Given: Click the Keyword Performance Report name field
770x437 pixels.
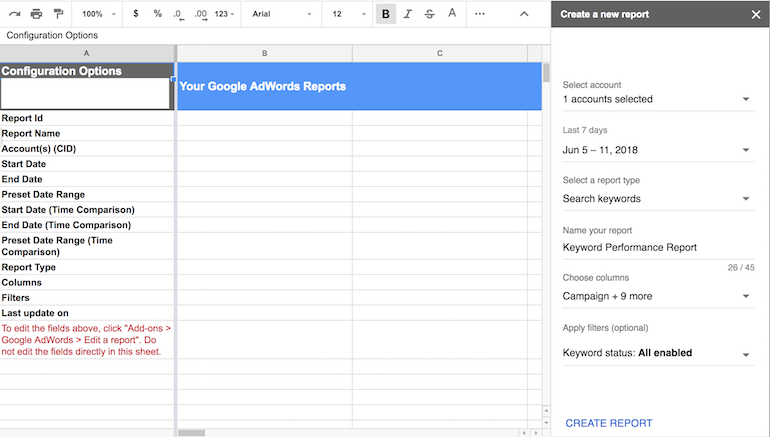Looking at the screenshot, I should [658, 247].
